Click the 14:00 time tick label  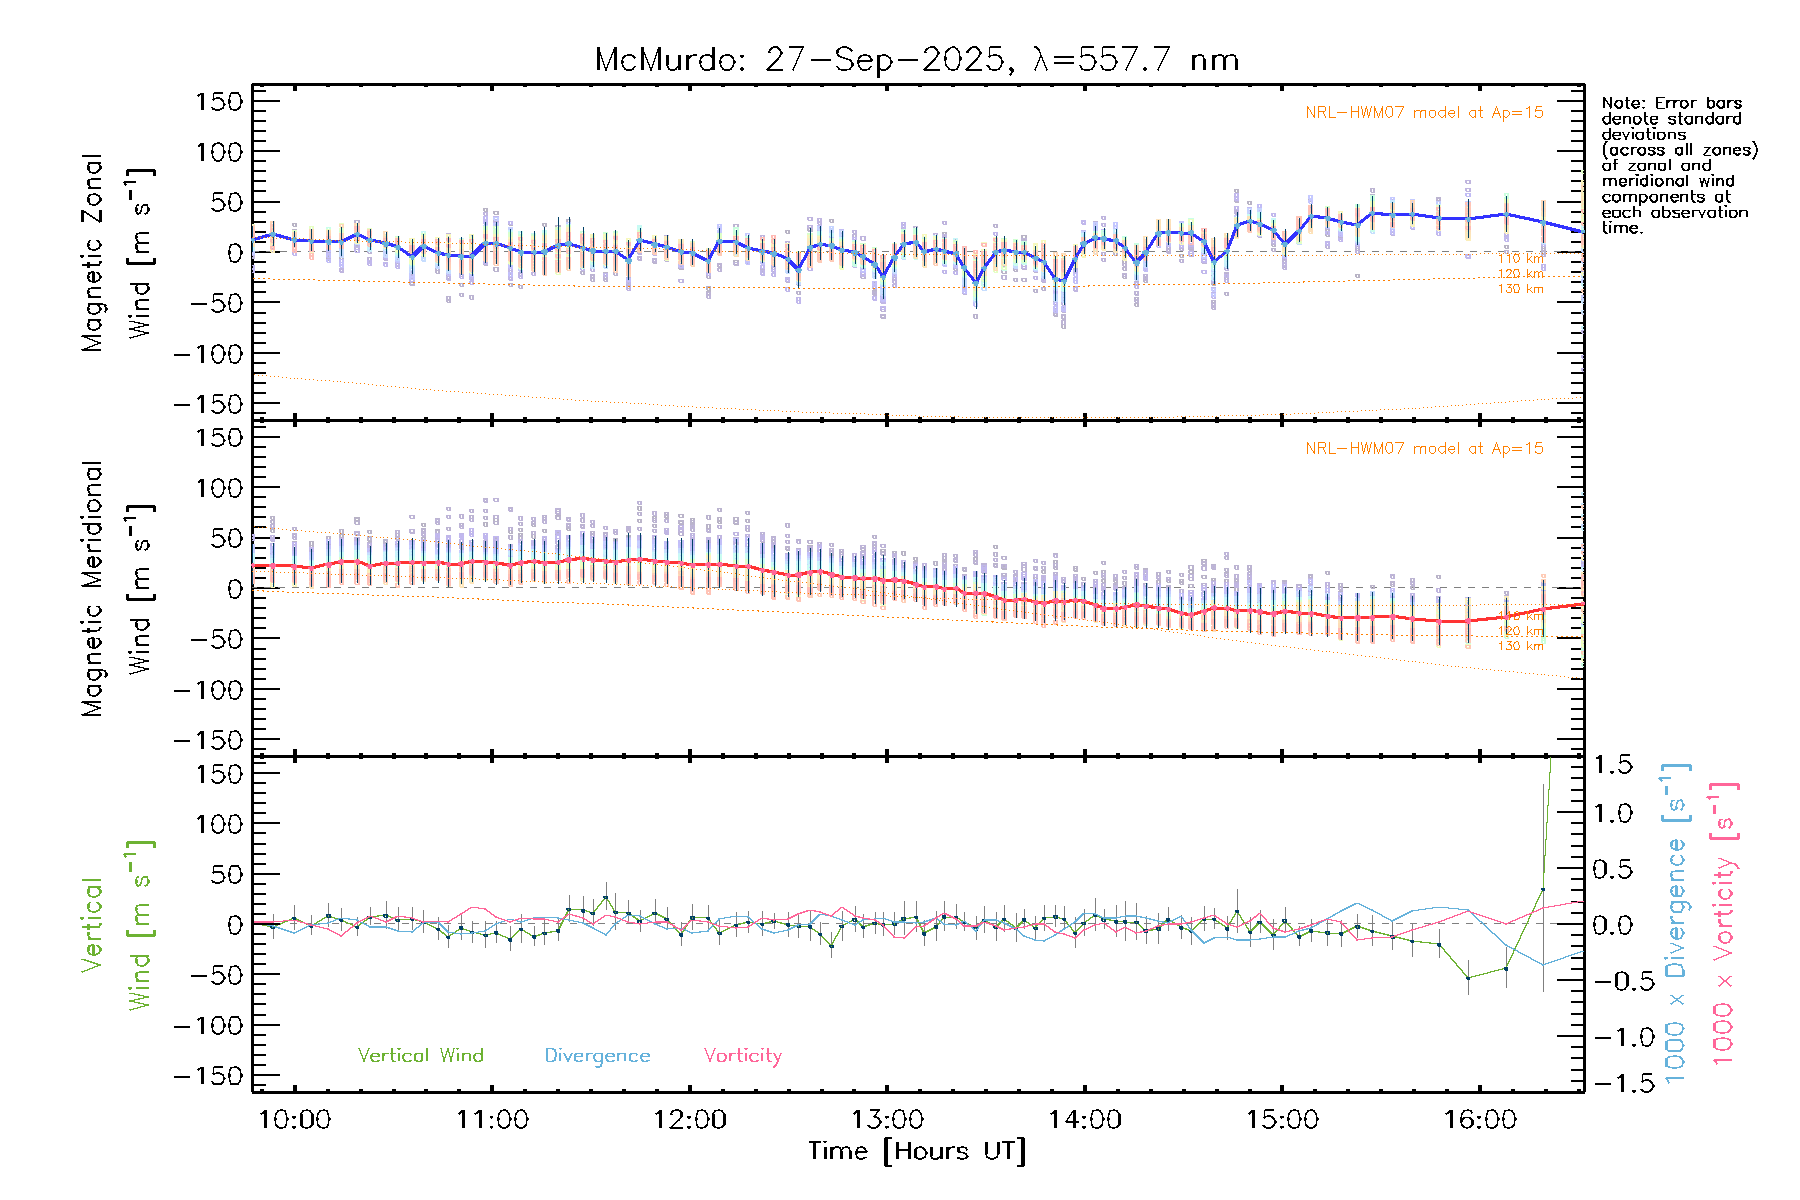[x=1085, y=1119]
